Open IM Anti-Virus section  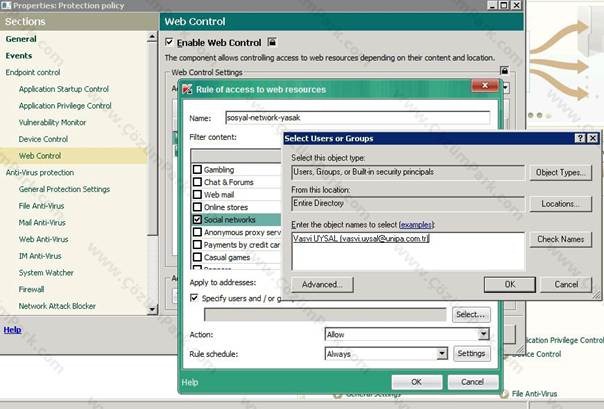tap(40, 256)
